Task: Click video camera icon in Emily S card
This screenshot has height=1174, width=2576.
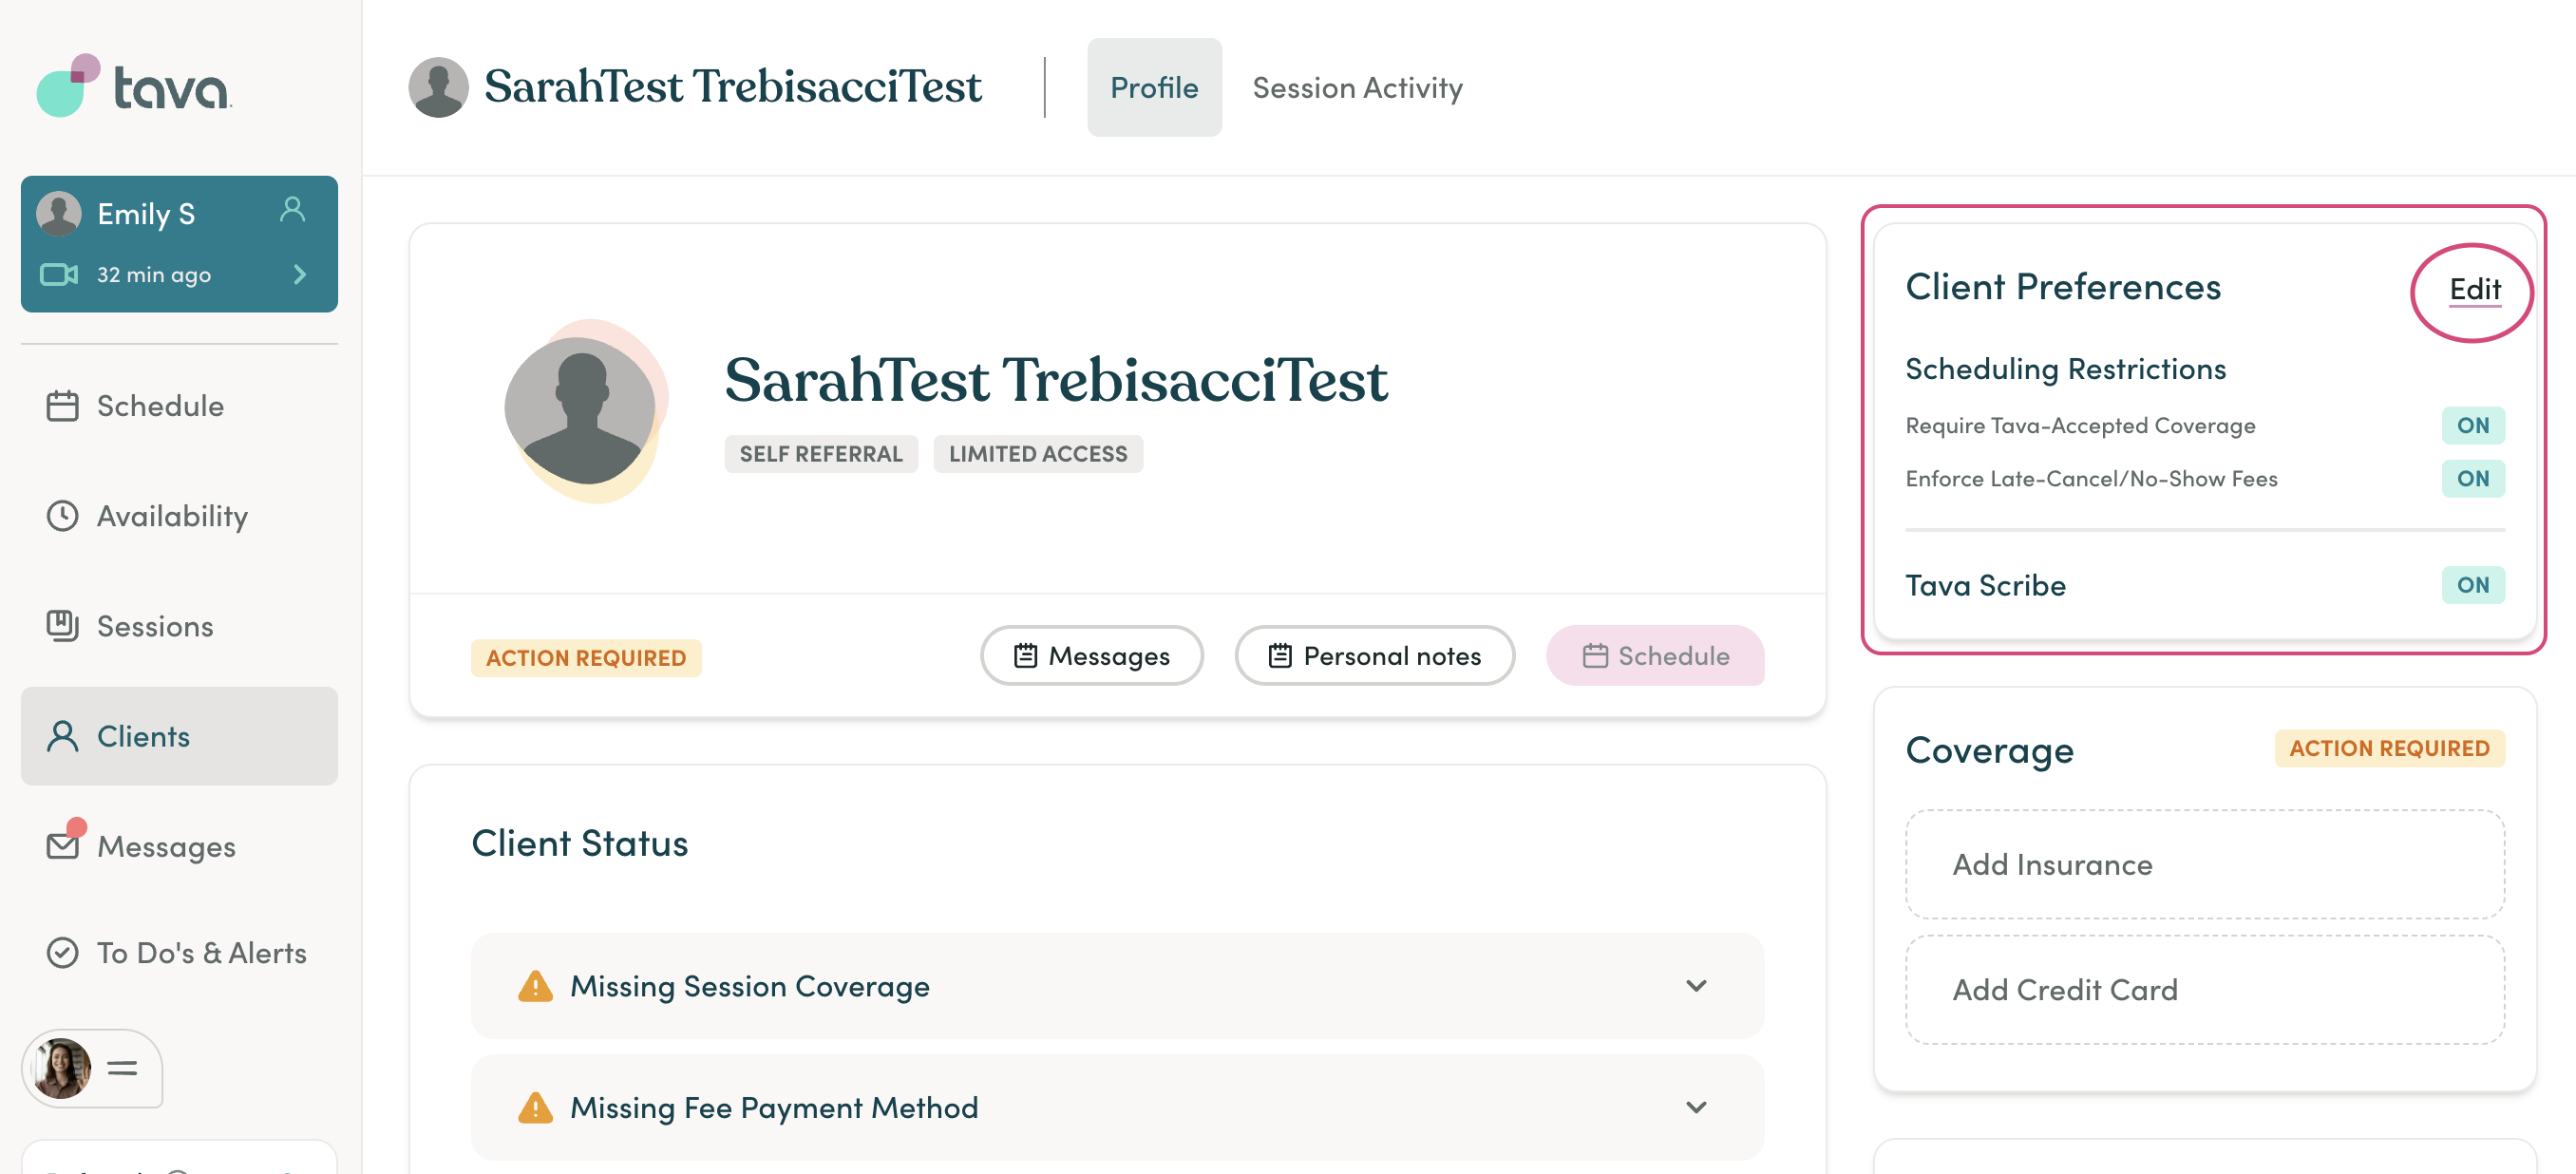Action: pyautogui.click(x=59, y=274)
